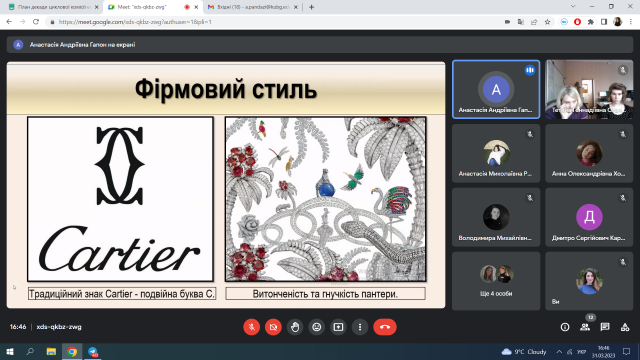Switch to the Gmail inbox tab
This screenshot has width=640, height=360.
(x=253, y=7)
